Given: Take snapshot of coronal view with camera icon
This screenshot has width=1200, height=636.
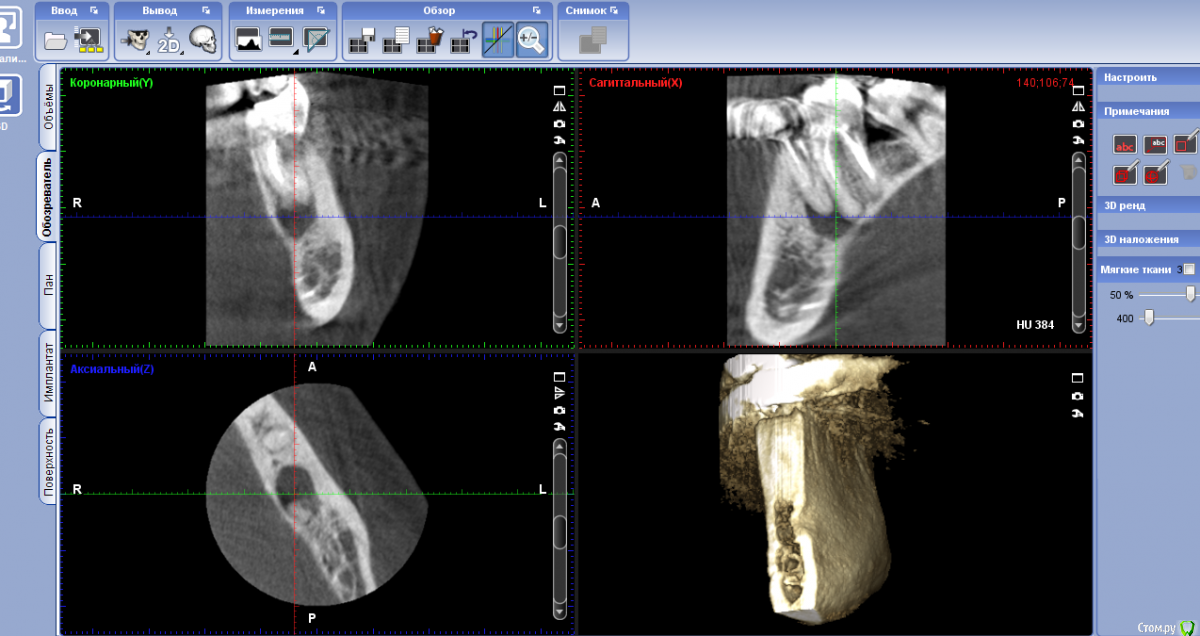Looking at the screenshot, I should coord(559,123).
